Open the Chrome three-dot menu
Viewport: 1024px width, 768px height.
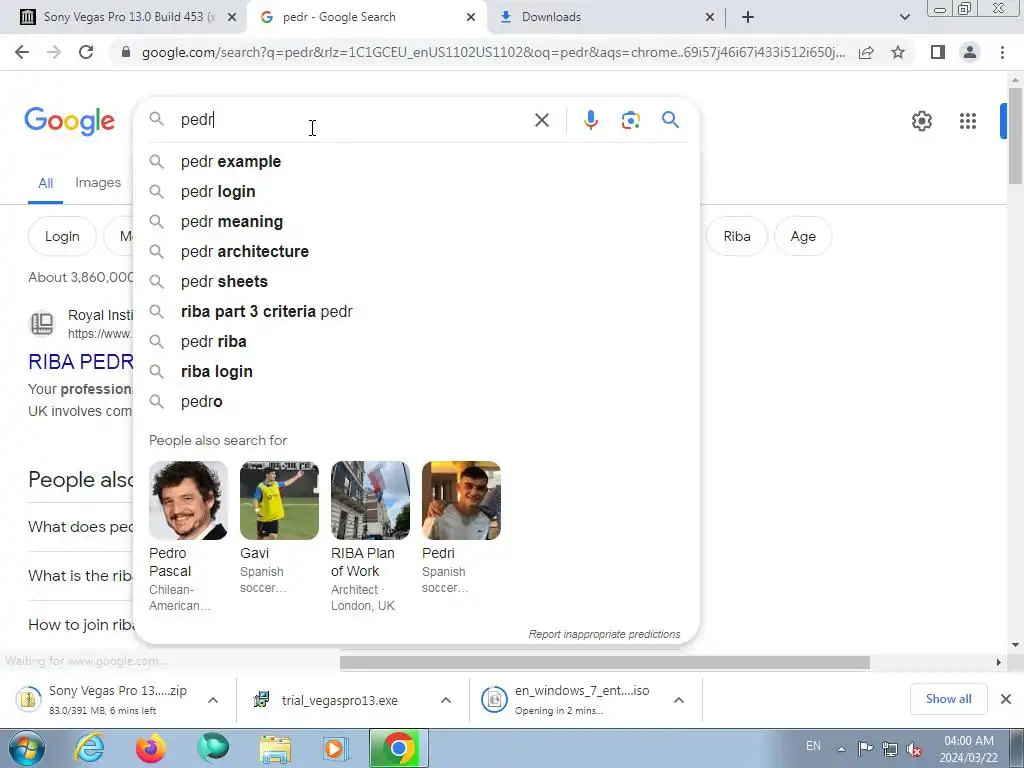click(1002, 52)
